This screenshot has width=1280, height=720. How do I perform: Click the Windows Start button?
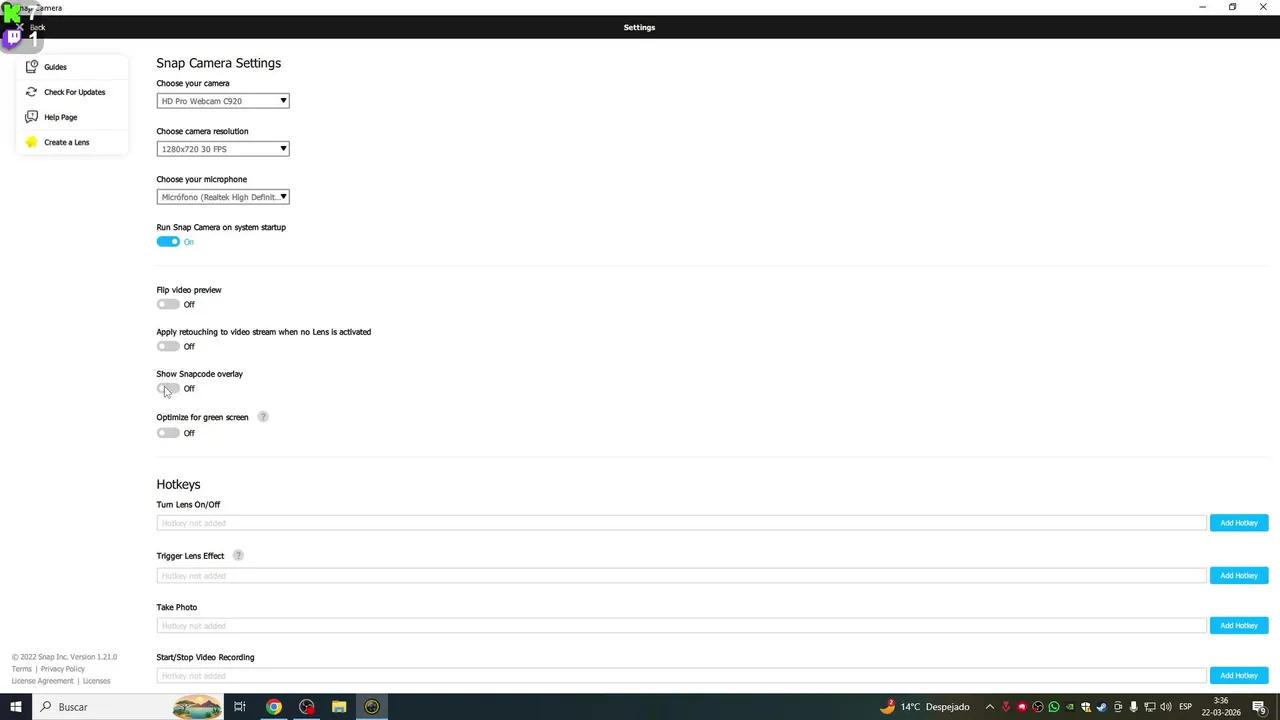coord(16,707)
